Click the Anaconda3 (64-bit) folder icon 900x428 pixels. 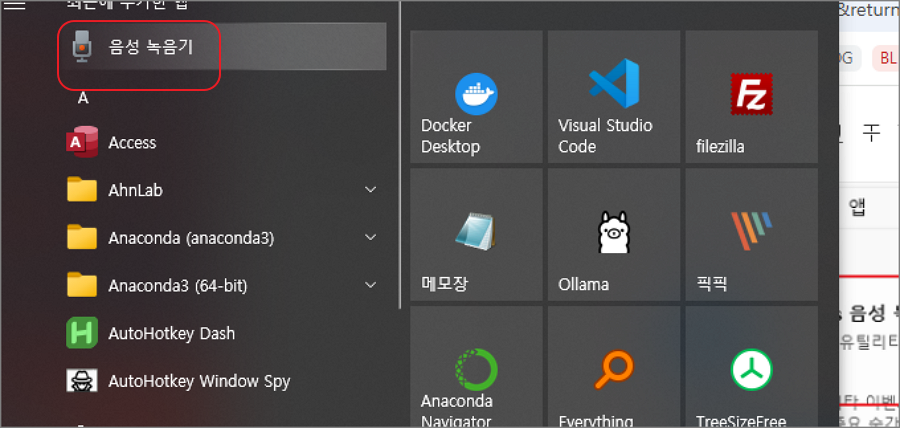(x=82, y=285)
